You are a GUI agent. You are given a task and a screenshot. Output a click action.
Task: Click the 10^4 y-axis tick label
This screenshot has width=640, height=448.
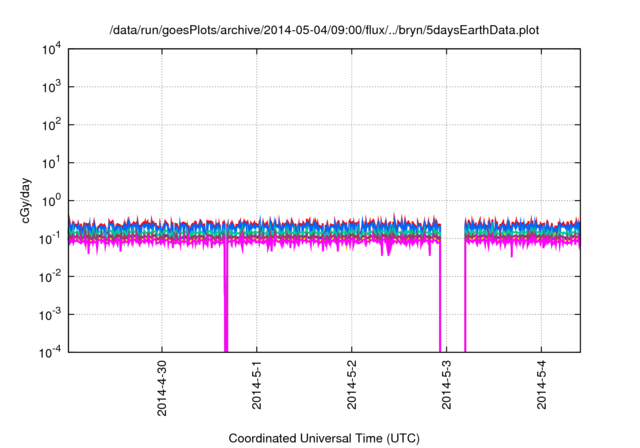(52, 49)
